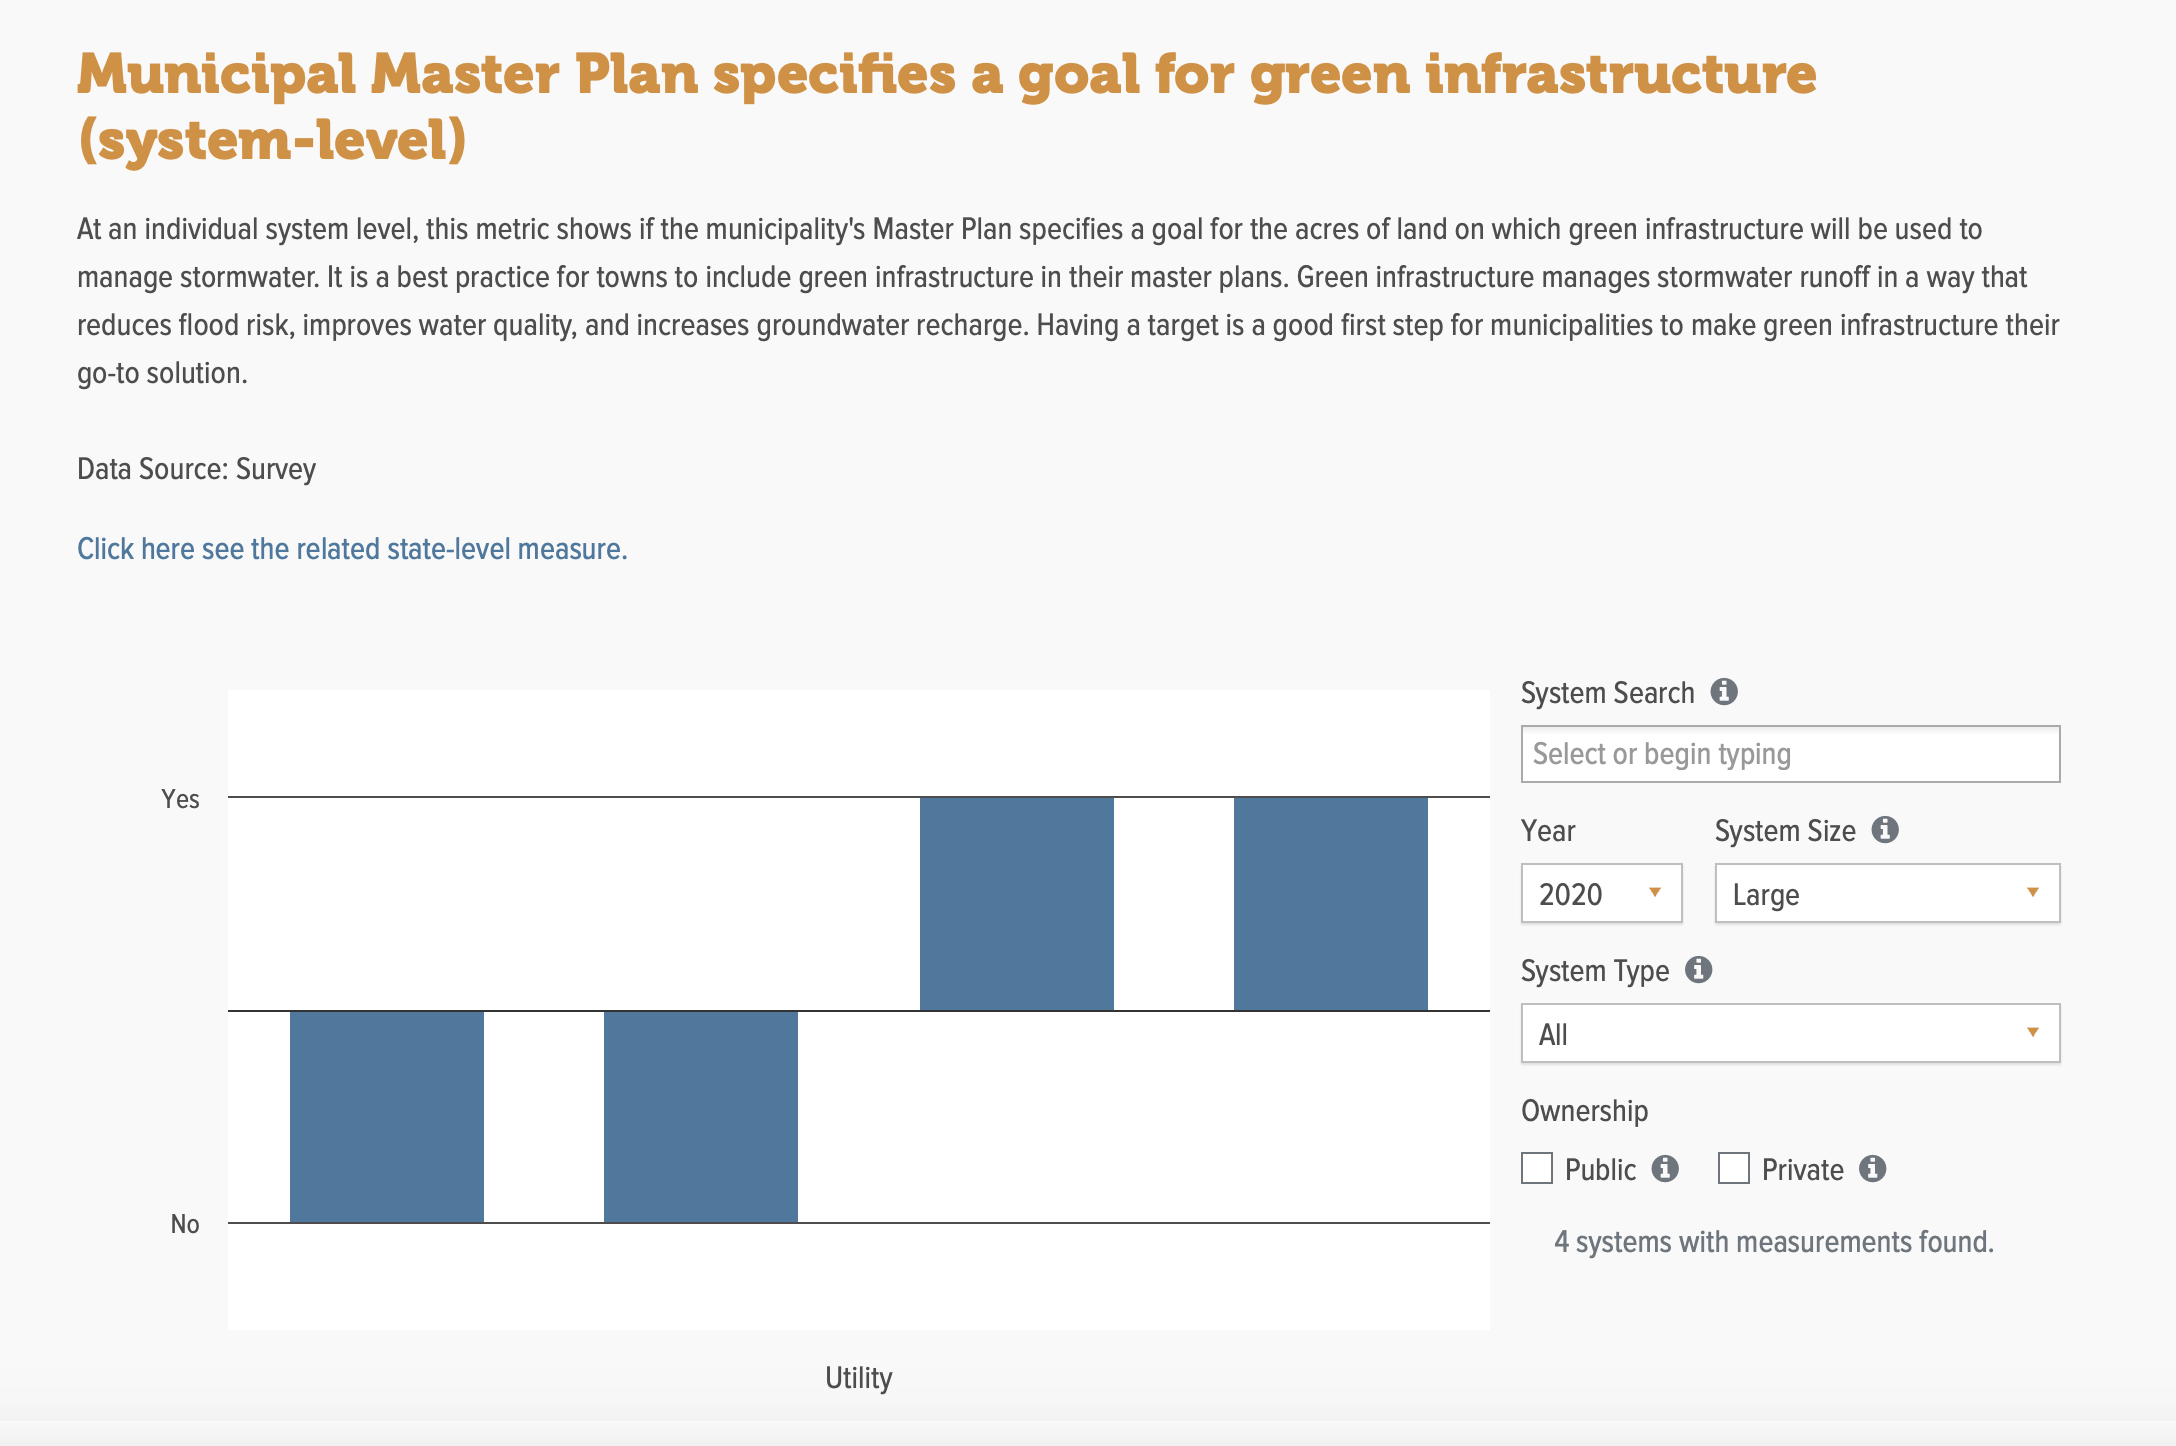
Task: Click the Public ownership info icon
Action: (1664, 1168)
